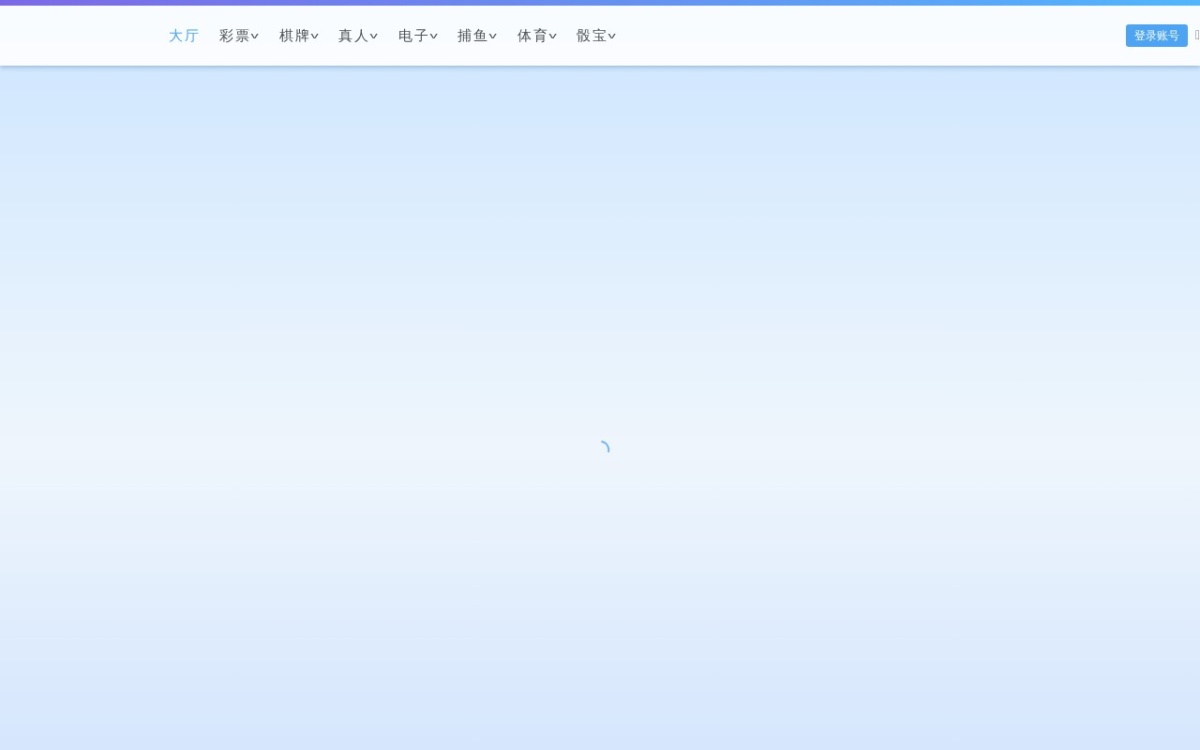
Task: Expand the 体育 dropdown menu
Action: click(537, 36)
